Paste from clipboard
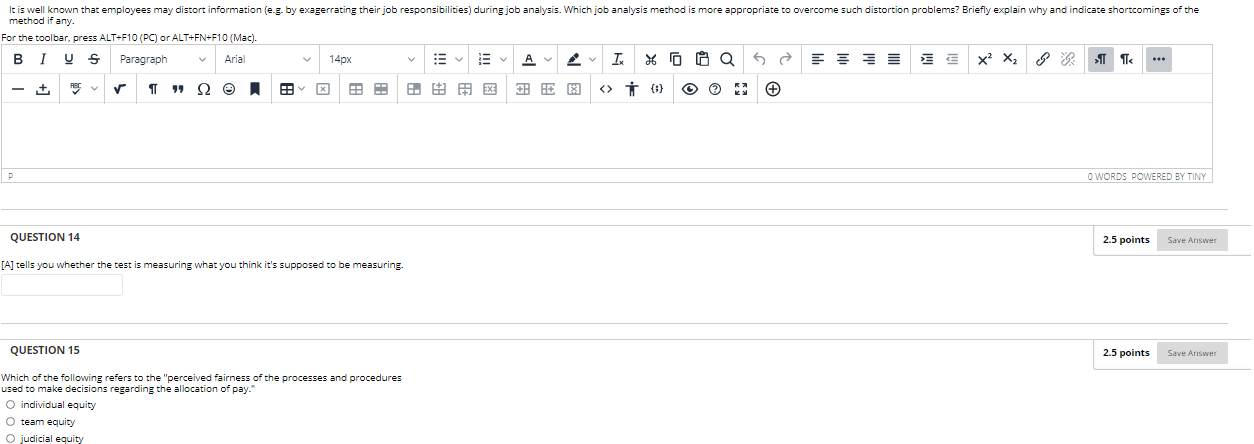Image resolution: width=1254 pixels, height=444 pixels. (701, 59)
